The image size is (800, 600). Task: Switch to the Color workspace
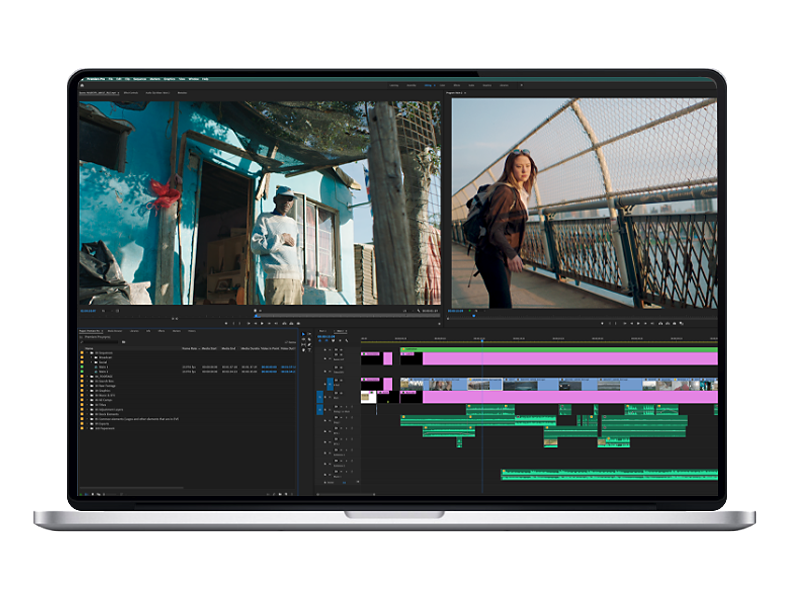(443, 84)
